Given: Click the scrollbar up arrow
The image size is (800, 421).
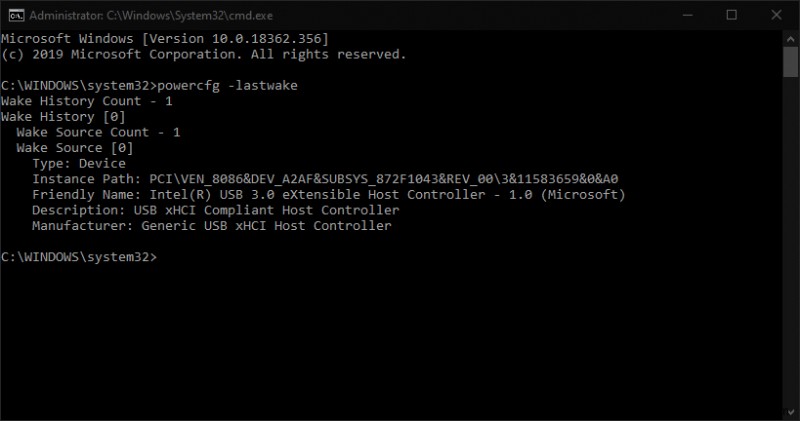Looking at the screenshot, I should coord(790,36).
